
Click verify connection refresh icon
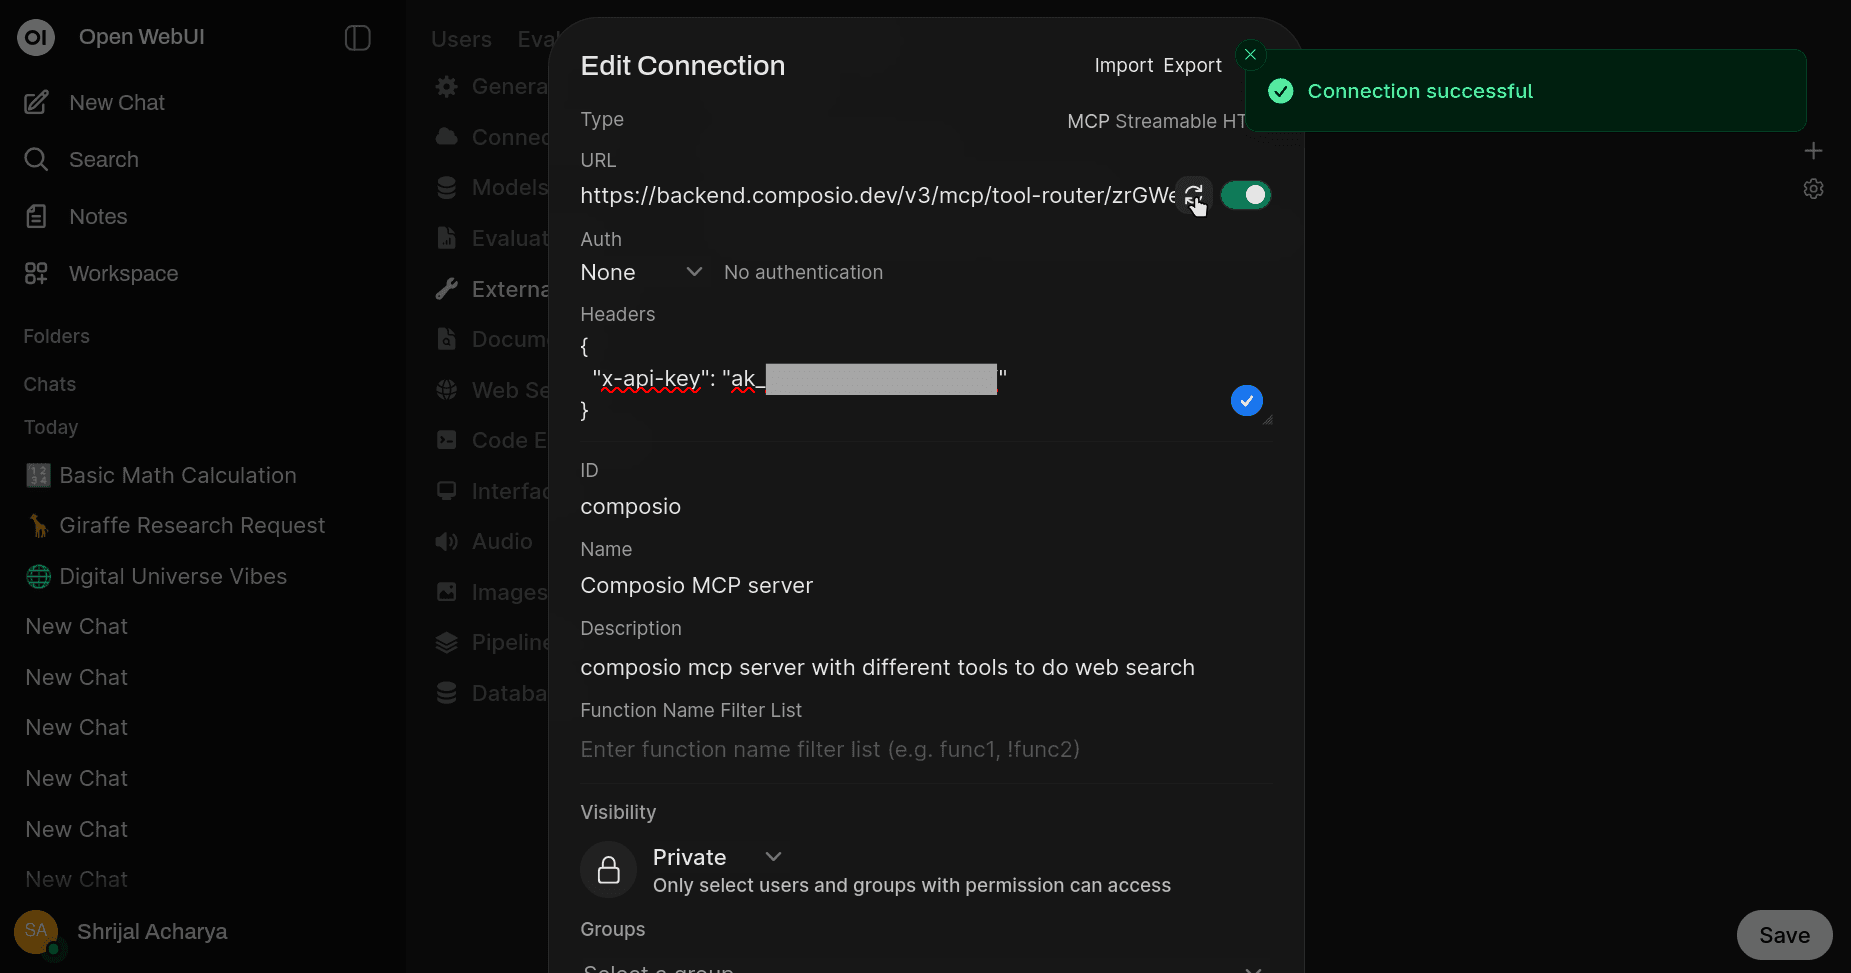point(1194,196)
